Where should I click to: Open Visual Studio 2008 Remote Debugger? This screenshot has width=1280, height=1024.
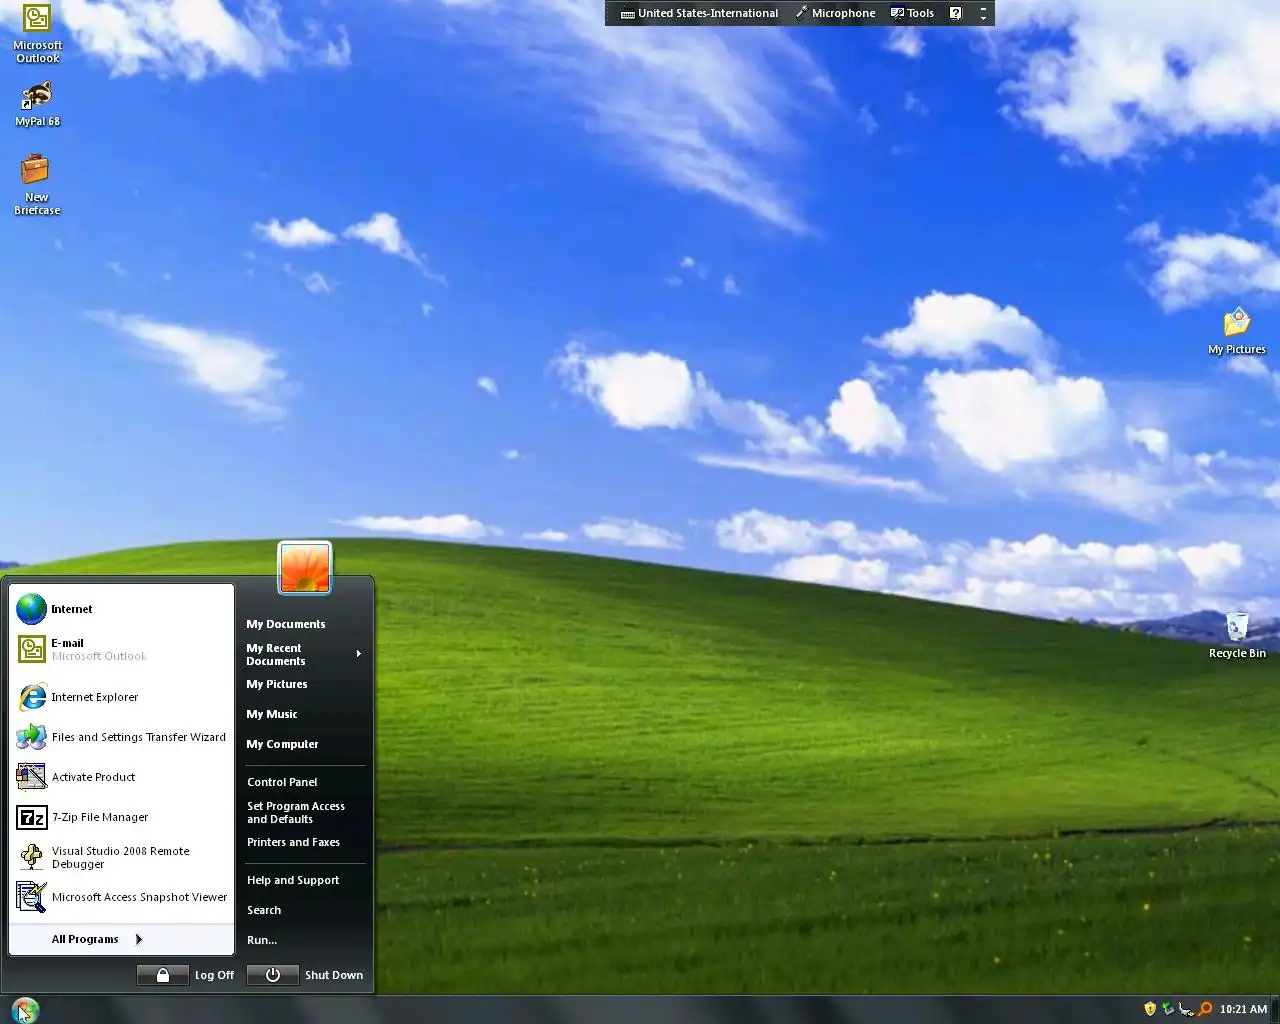(x=122, y=857)
